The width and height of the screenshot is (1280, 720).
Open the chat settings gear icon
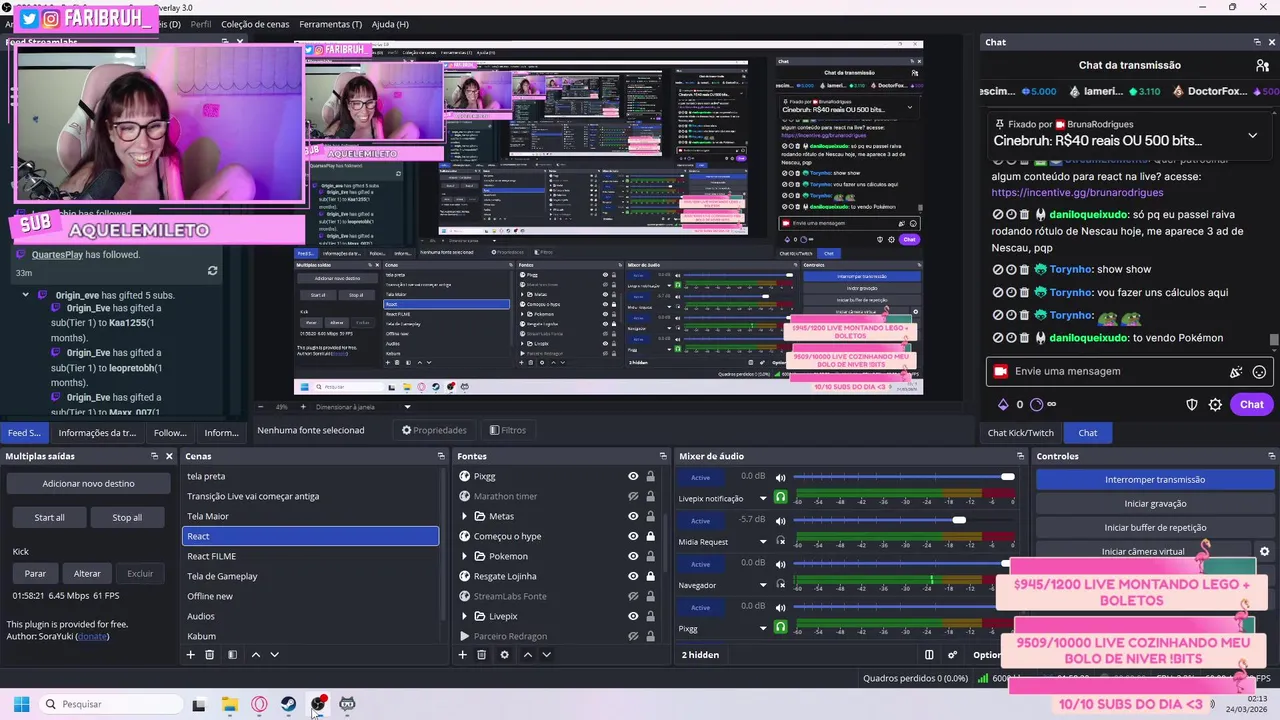tap(1215, 404)
